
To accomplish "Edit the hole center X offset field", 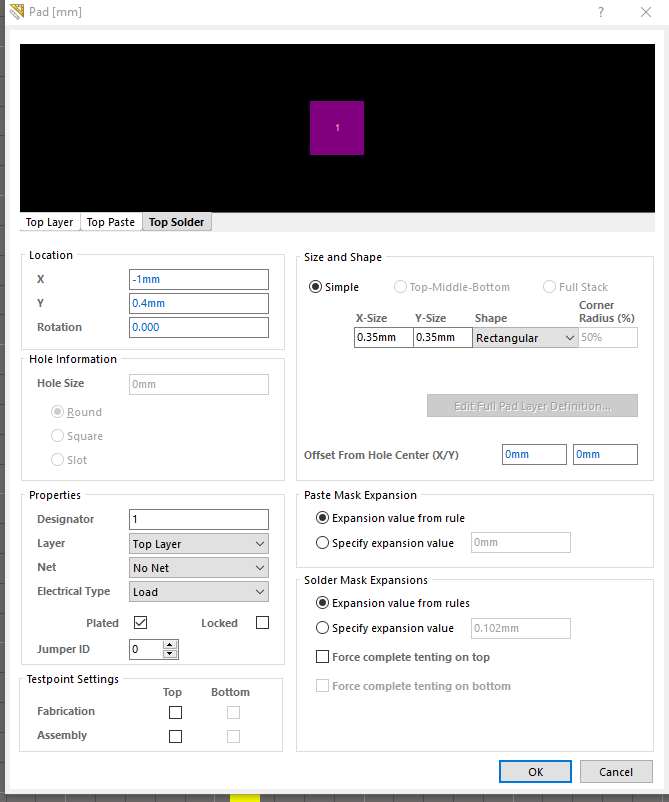I will click(534, 454).
